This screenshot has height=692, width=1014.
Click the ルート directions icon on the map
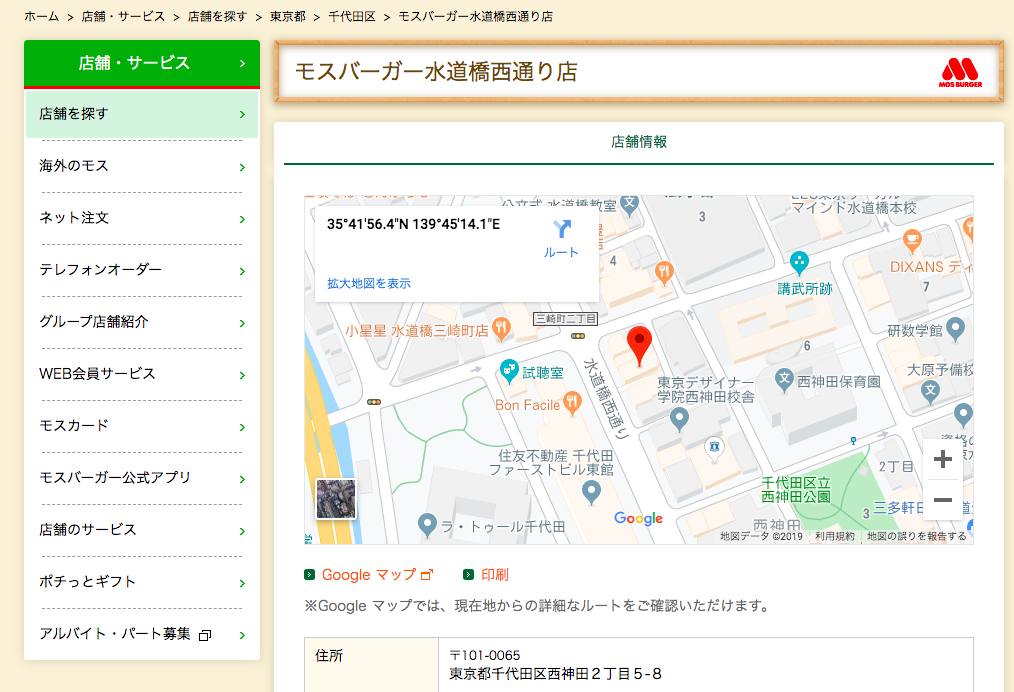560,232
